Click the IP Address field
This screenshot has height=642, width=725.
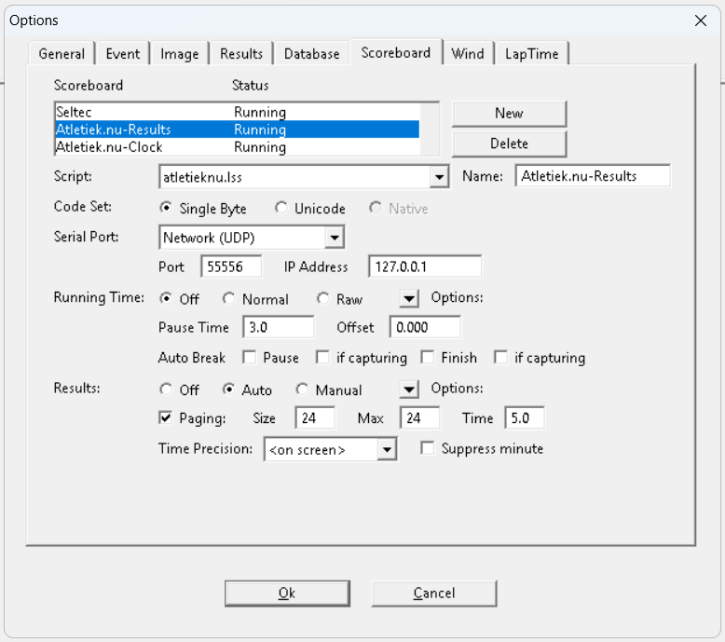[x=424, y=267]
